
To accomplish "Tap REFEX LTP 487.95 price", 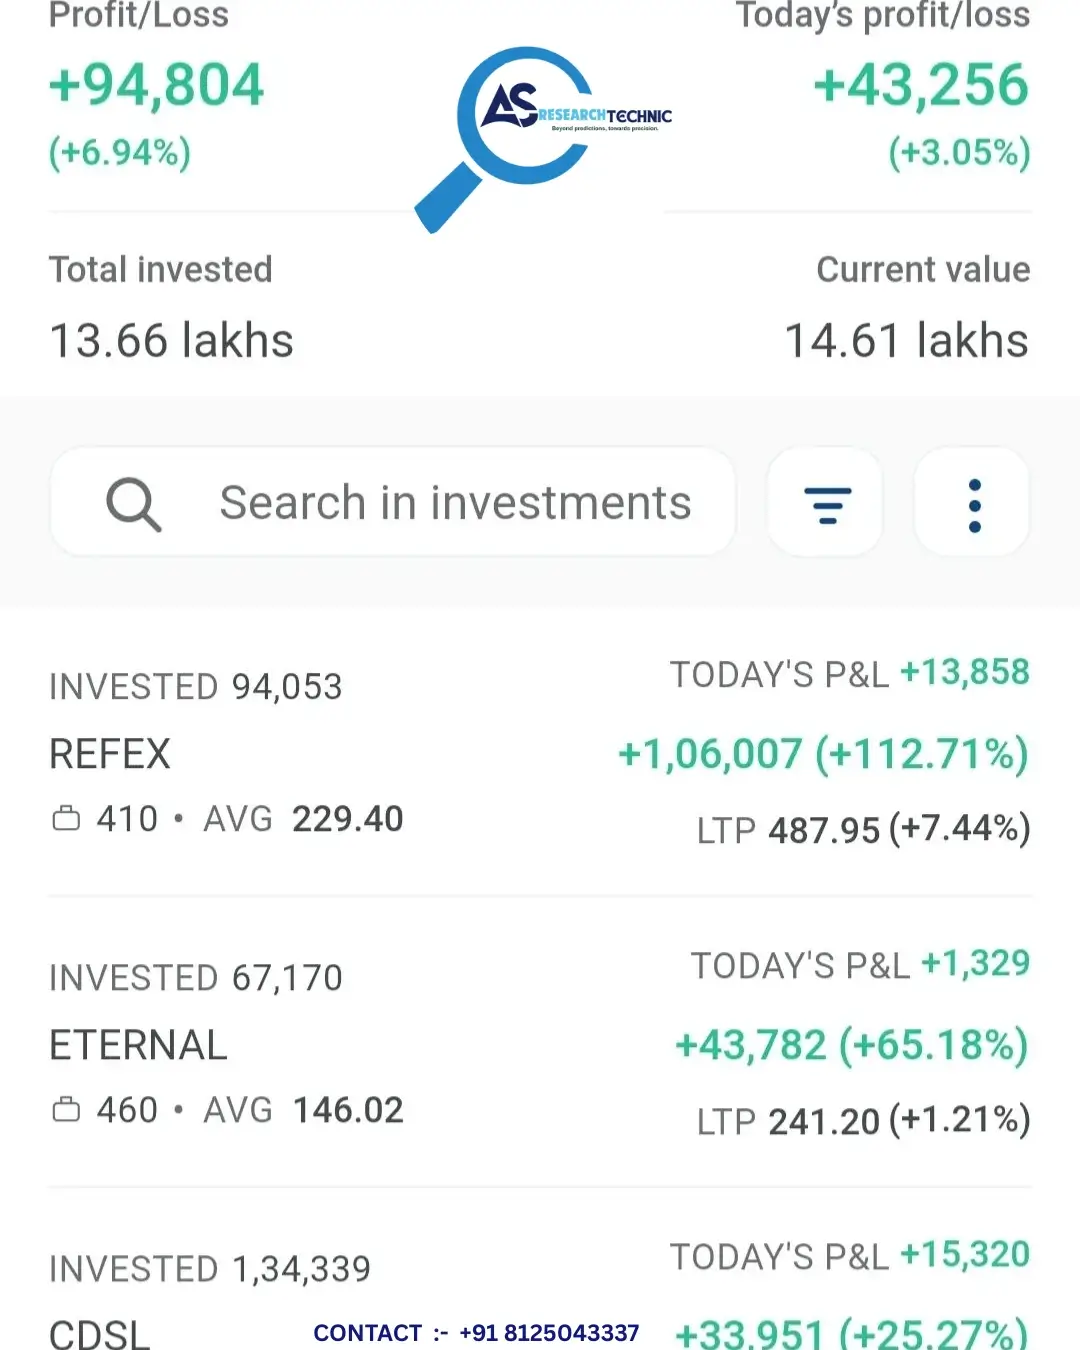I will click(825, 830).
